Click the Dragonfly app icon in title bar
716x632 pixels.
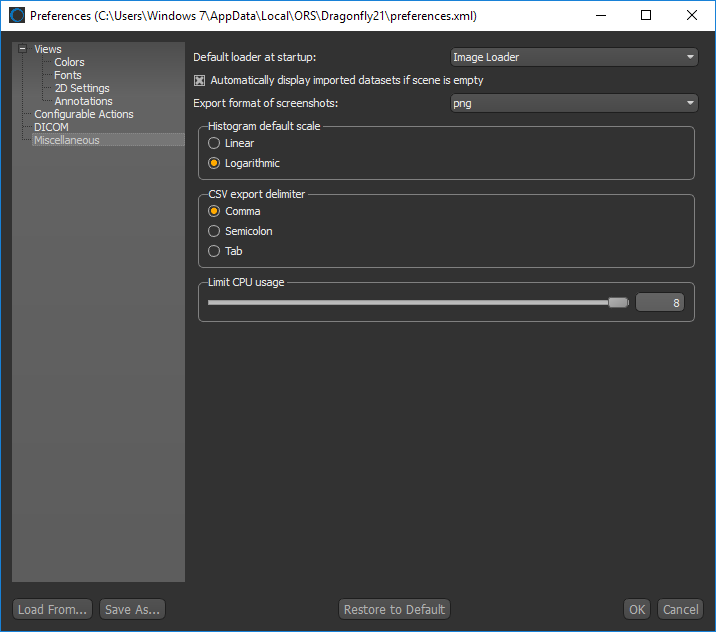tap(17, 16)
